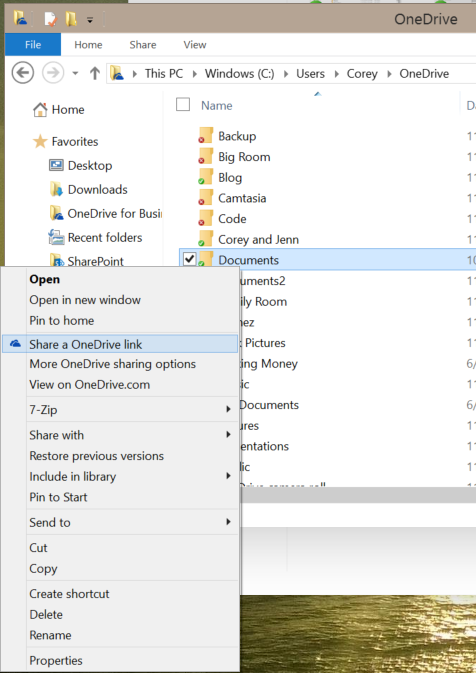Open Recent folders in navigation pane
The image size is (476, 673).
click(x=105, y=237)
